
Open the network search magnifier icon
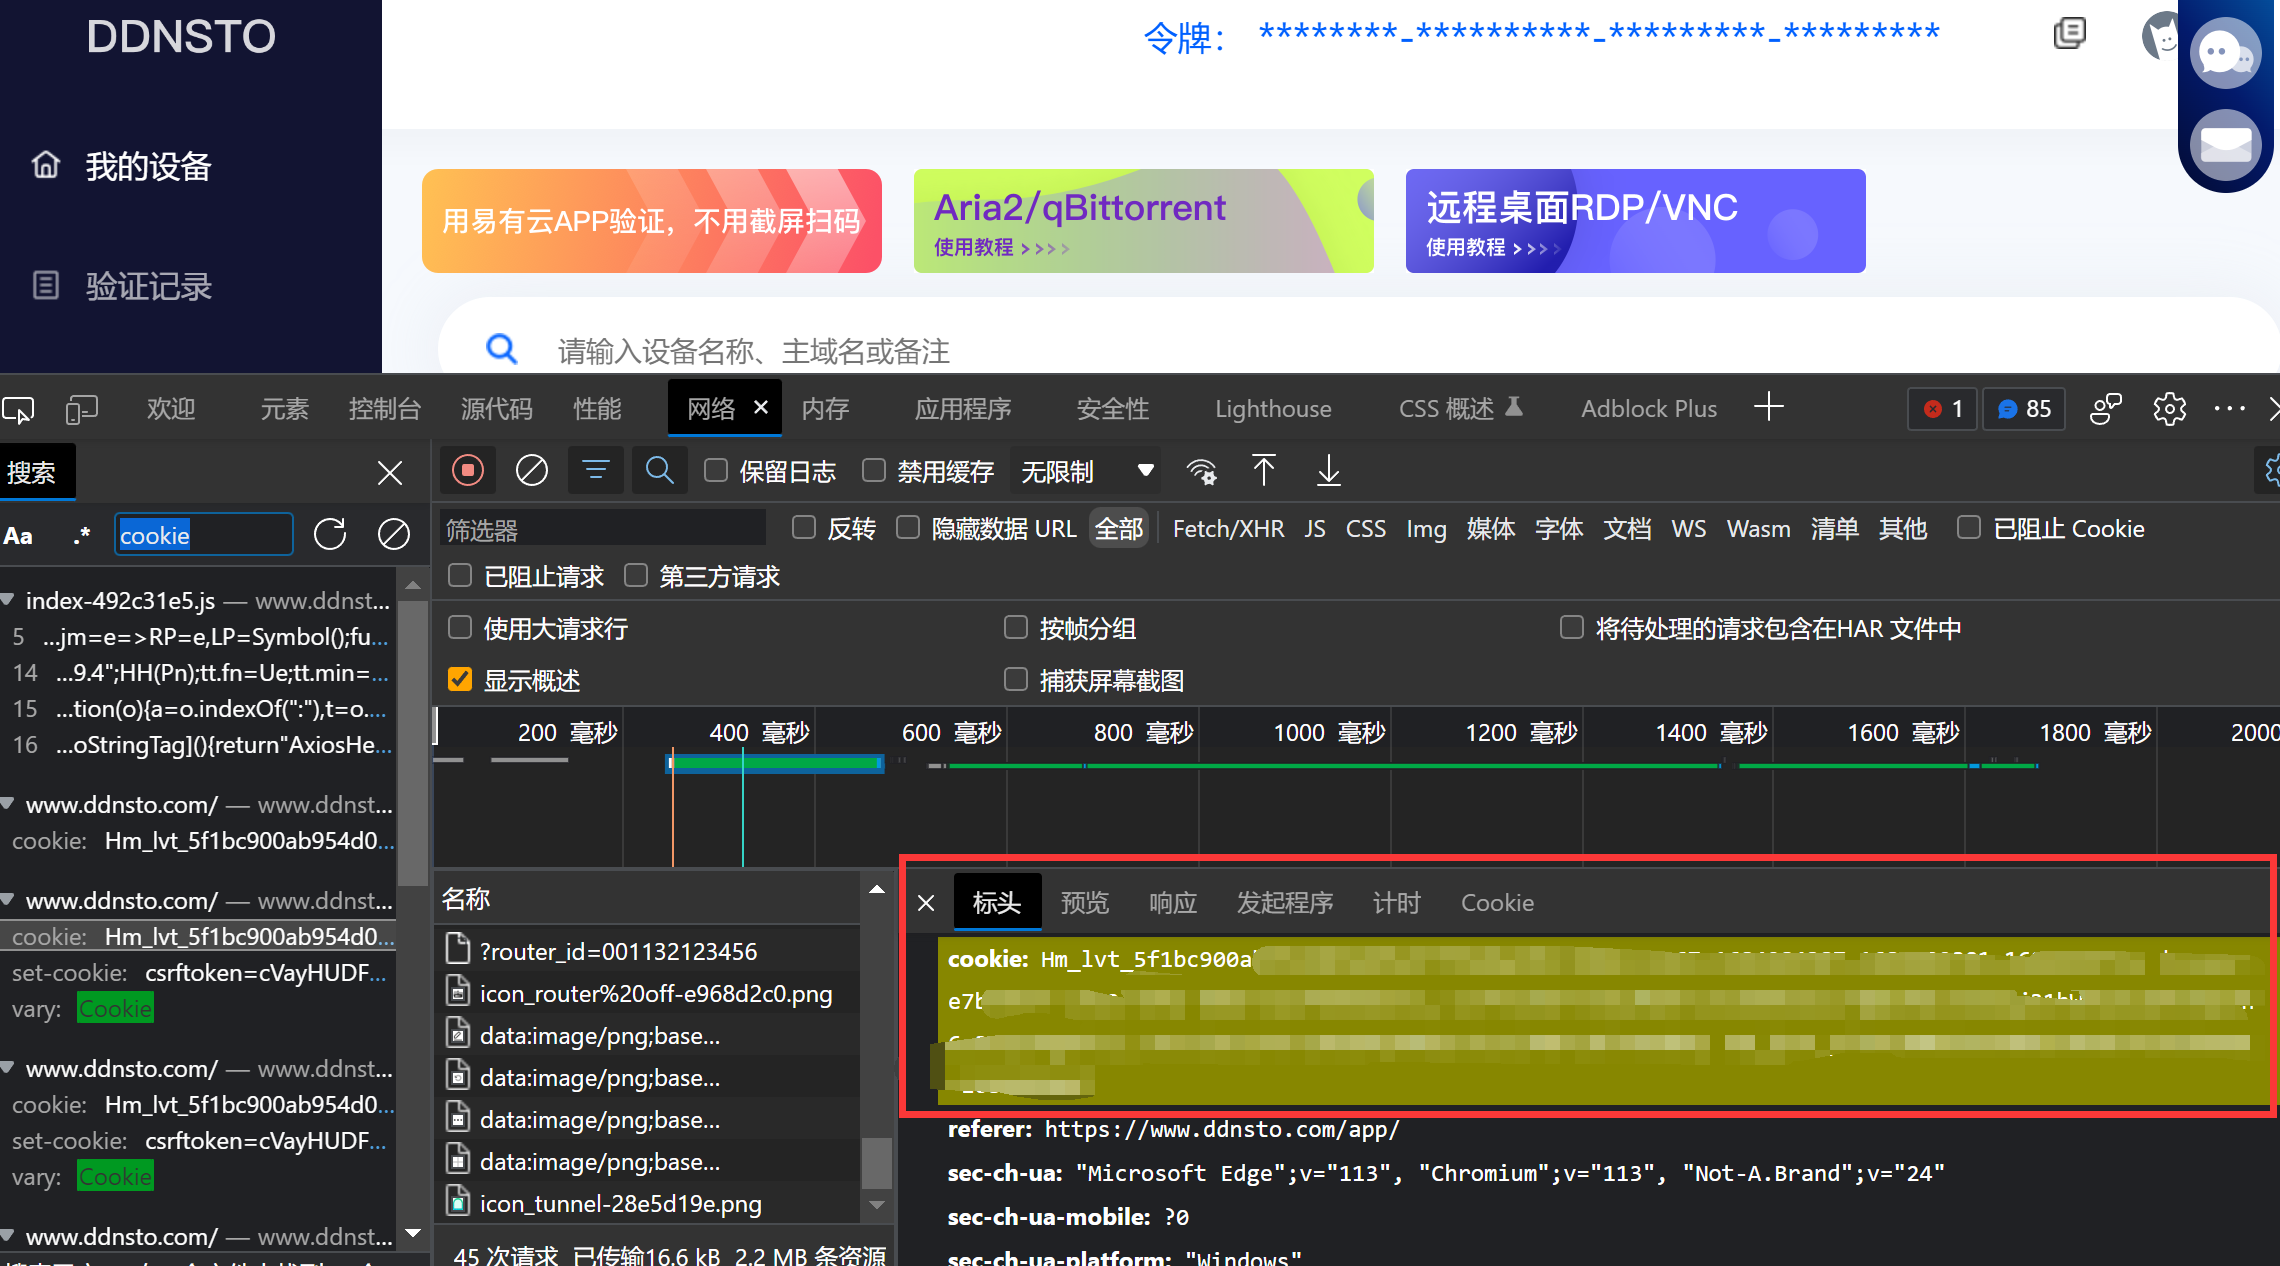pyautogui.click(x=659, y=470)
